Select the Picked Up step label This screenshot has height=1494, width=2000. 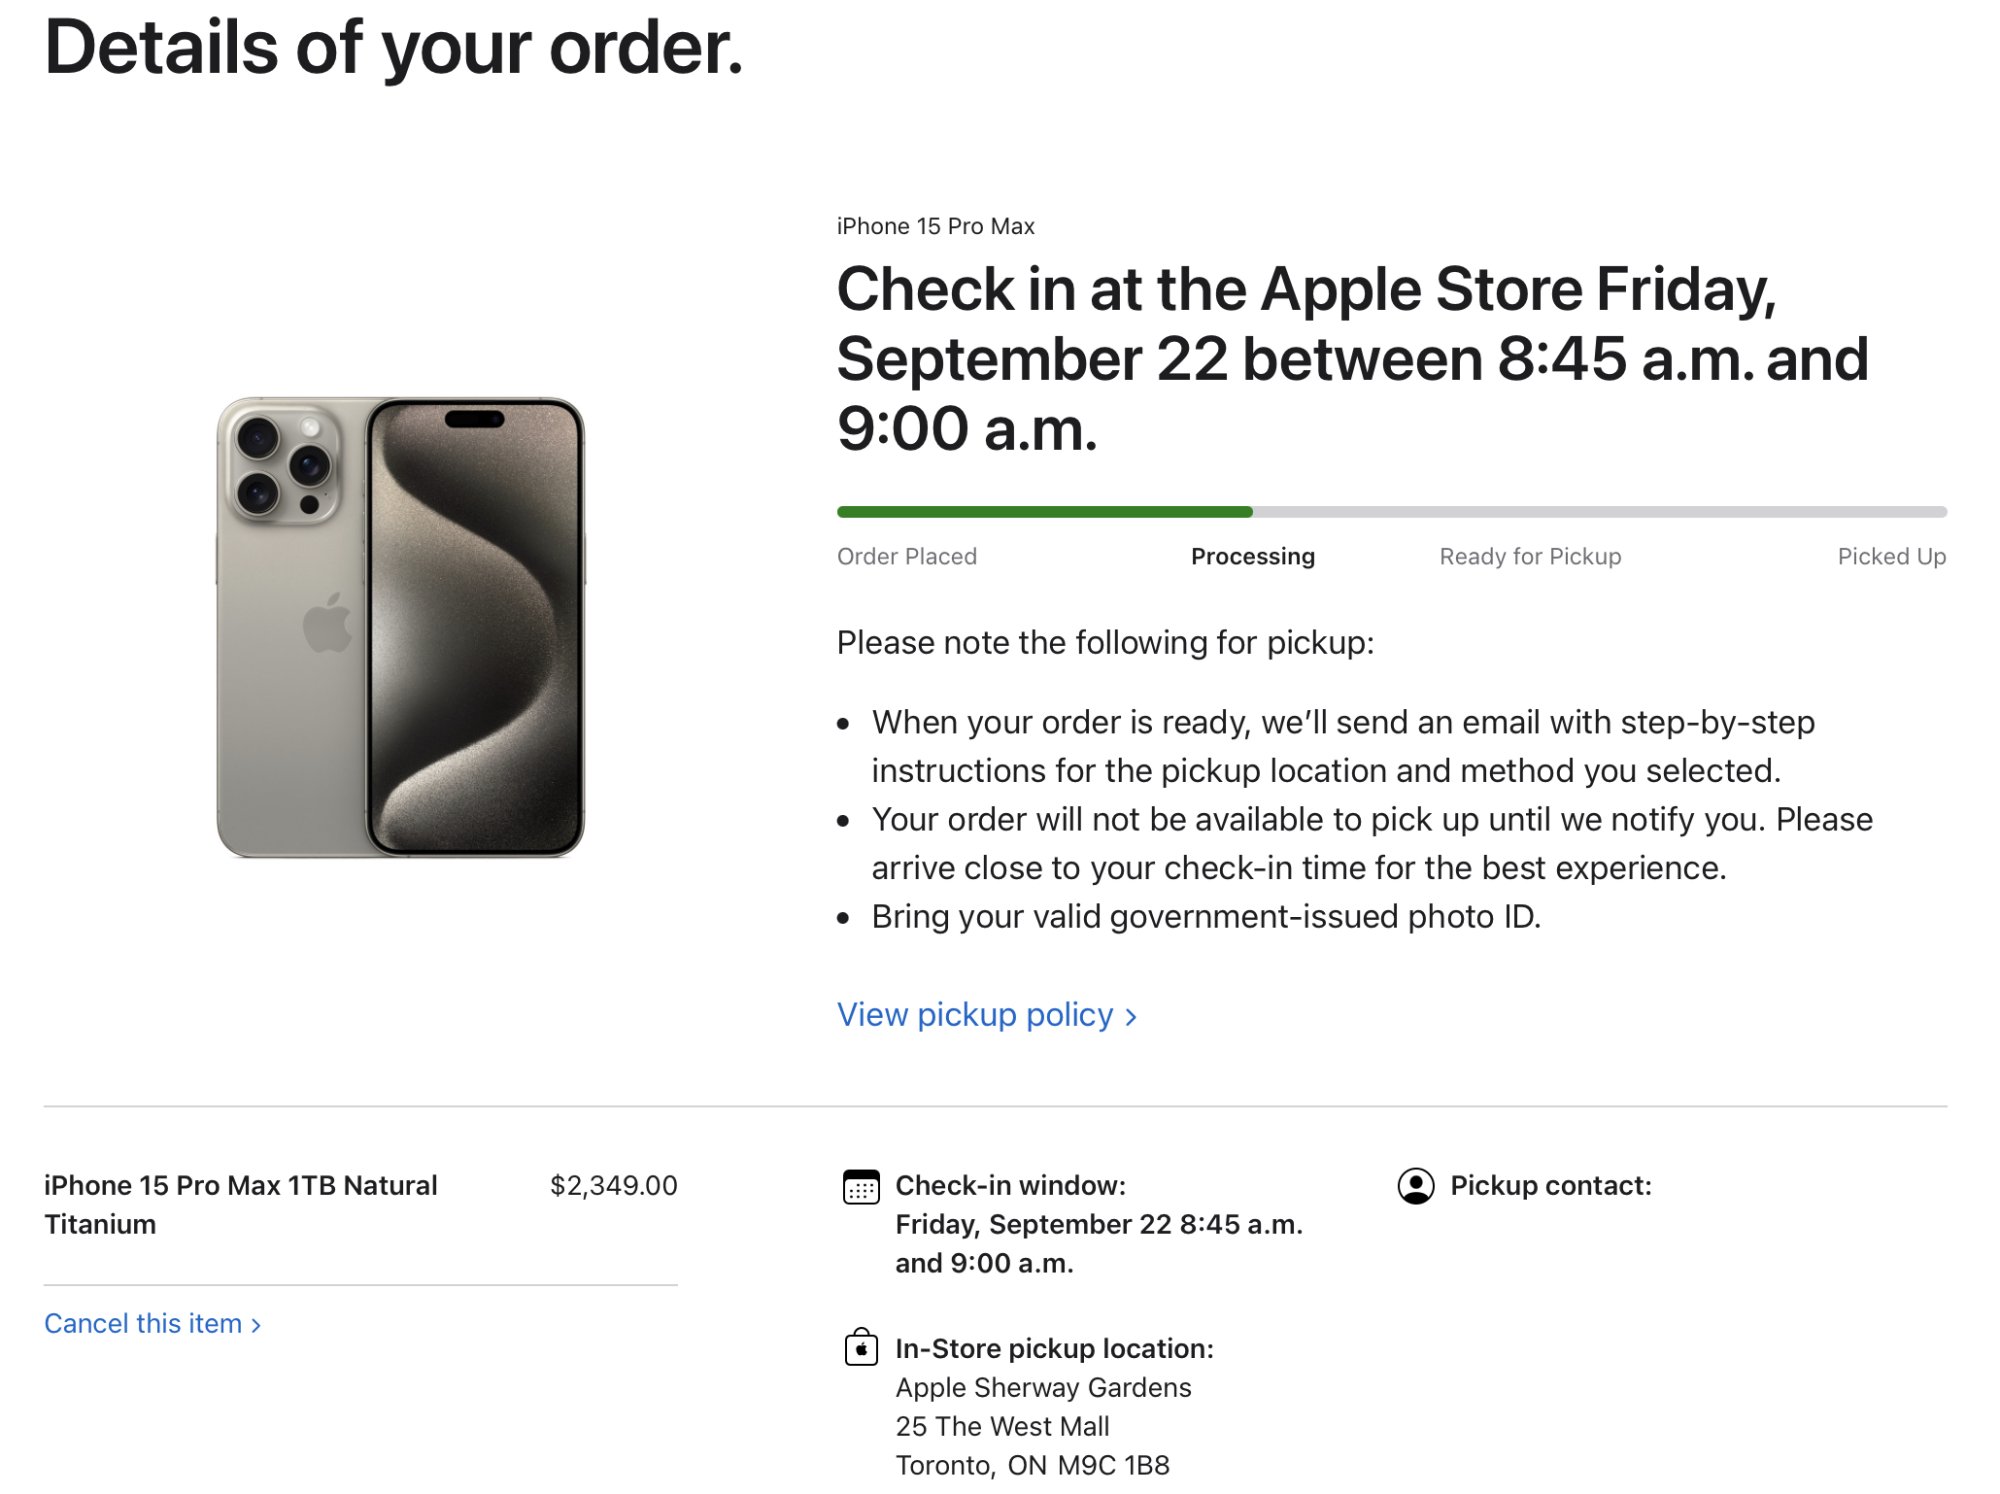click(1891, 557)
